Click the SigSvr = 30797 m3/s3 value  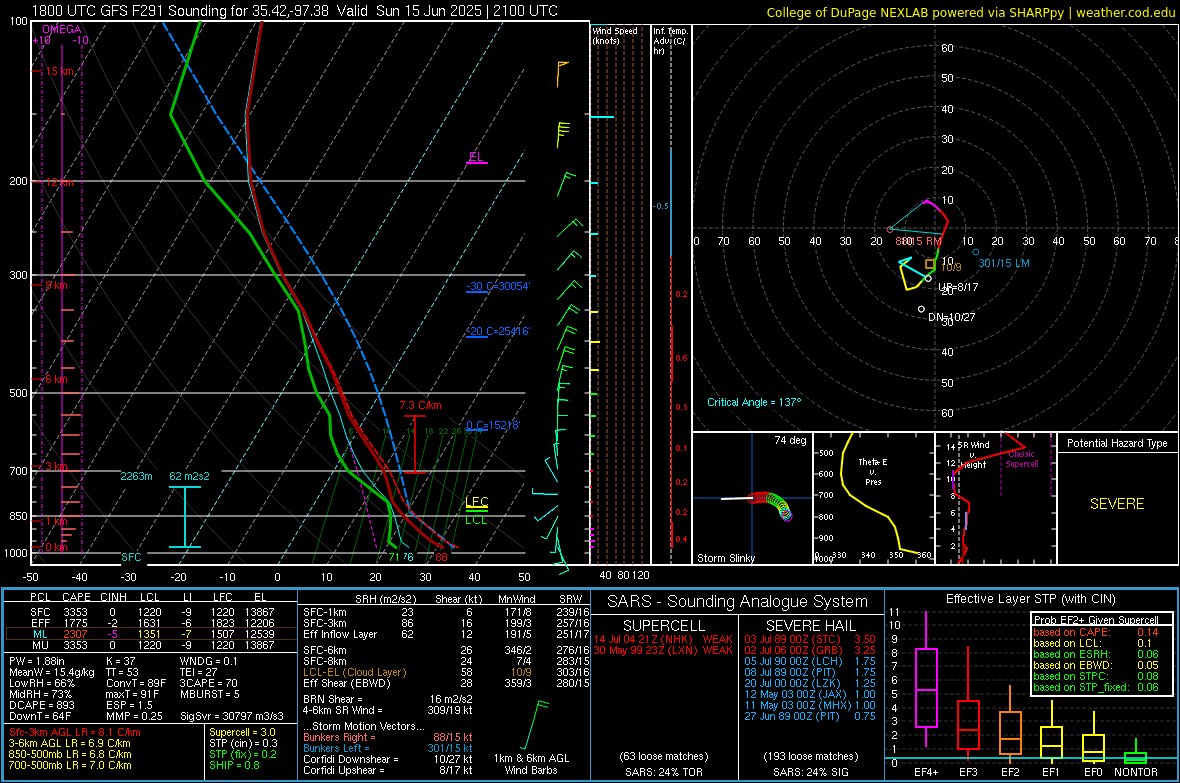(232, 717)
